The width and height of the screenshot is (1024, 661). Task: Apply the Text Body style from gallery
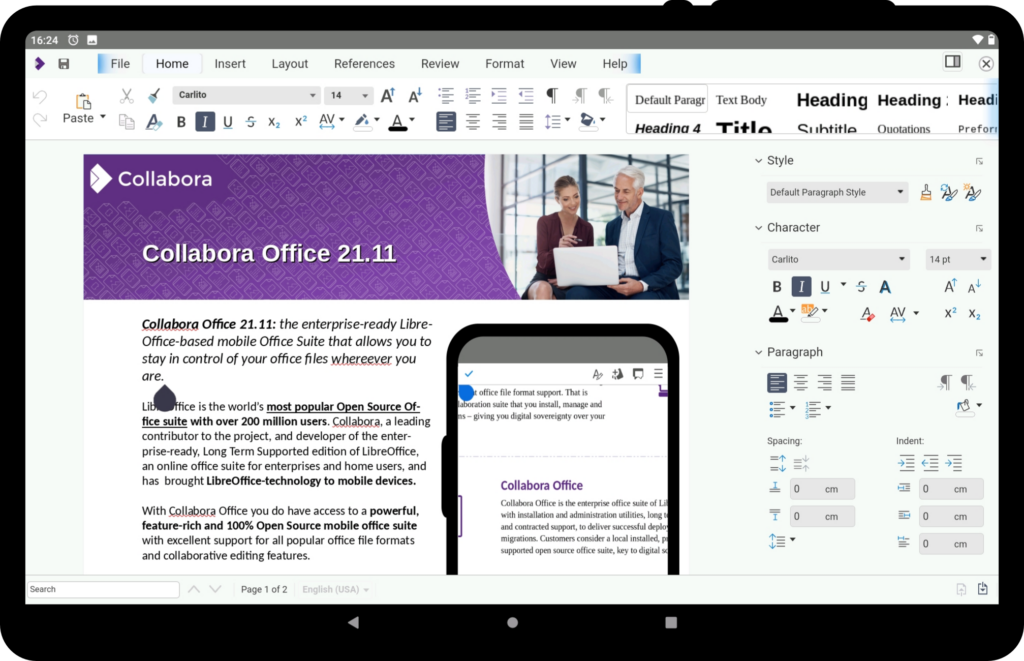[x=741, y=100]
